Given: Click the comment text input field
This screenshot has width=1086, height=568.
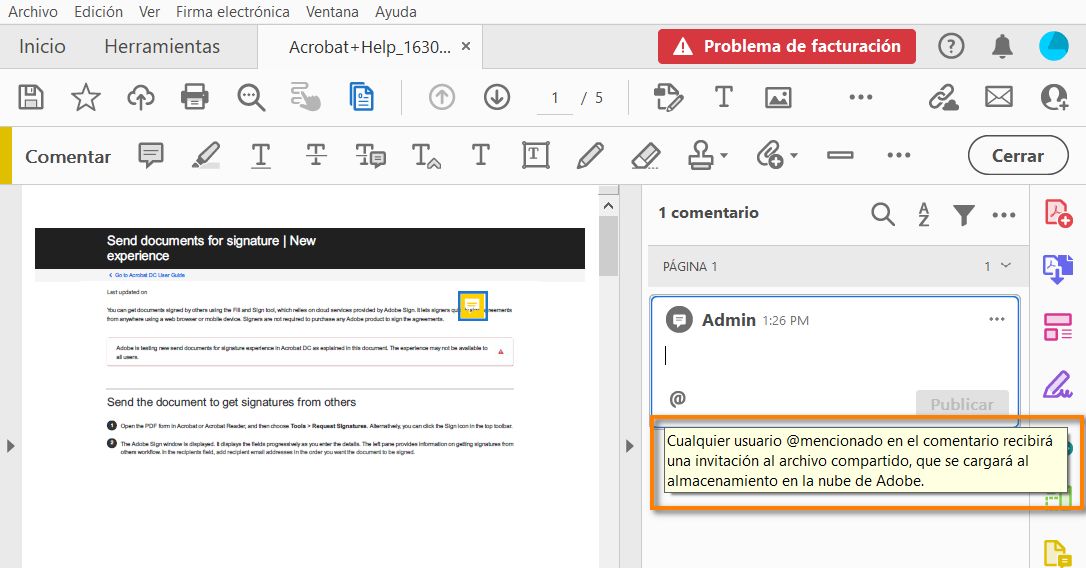Looking at the screenshot, I should 835,356.
